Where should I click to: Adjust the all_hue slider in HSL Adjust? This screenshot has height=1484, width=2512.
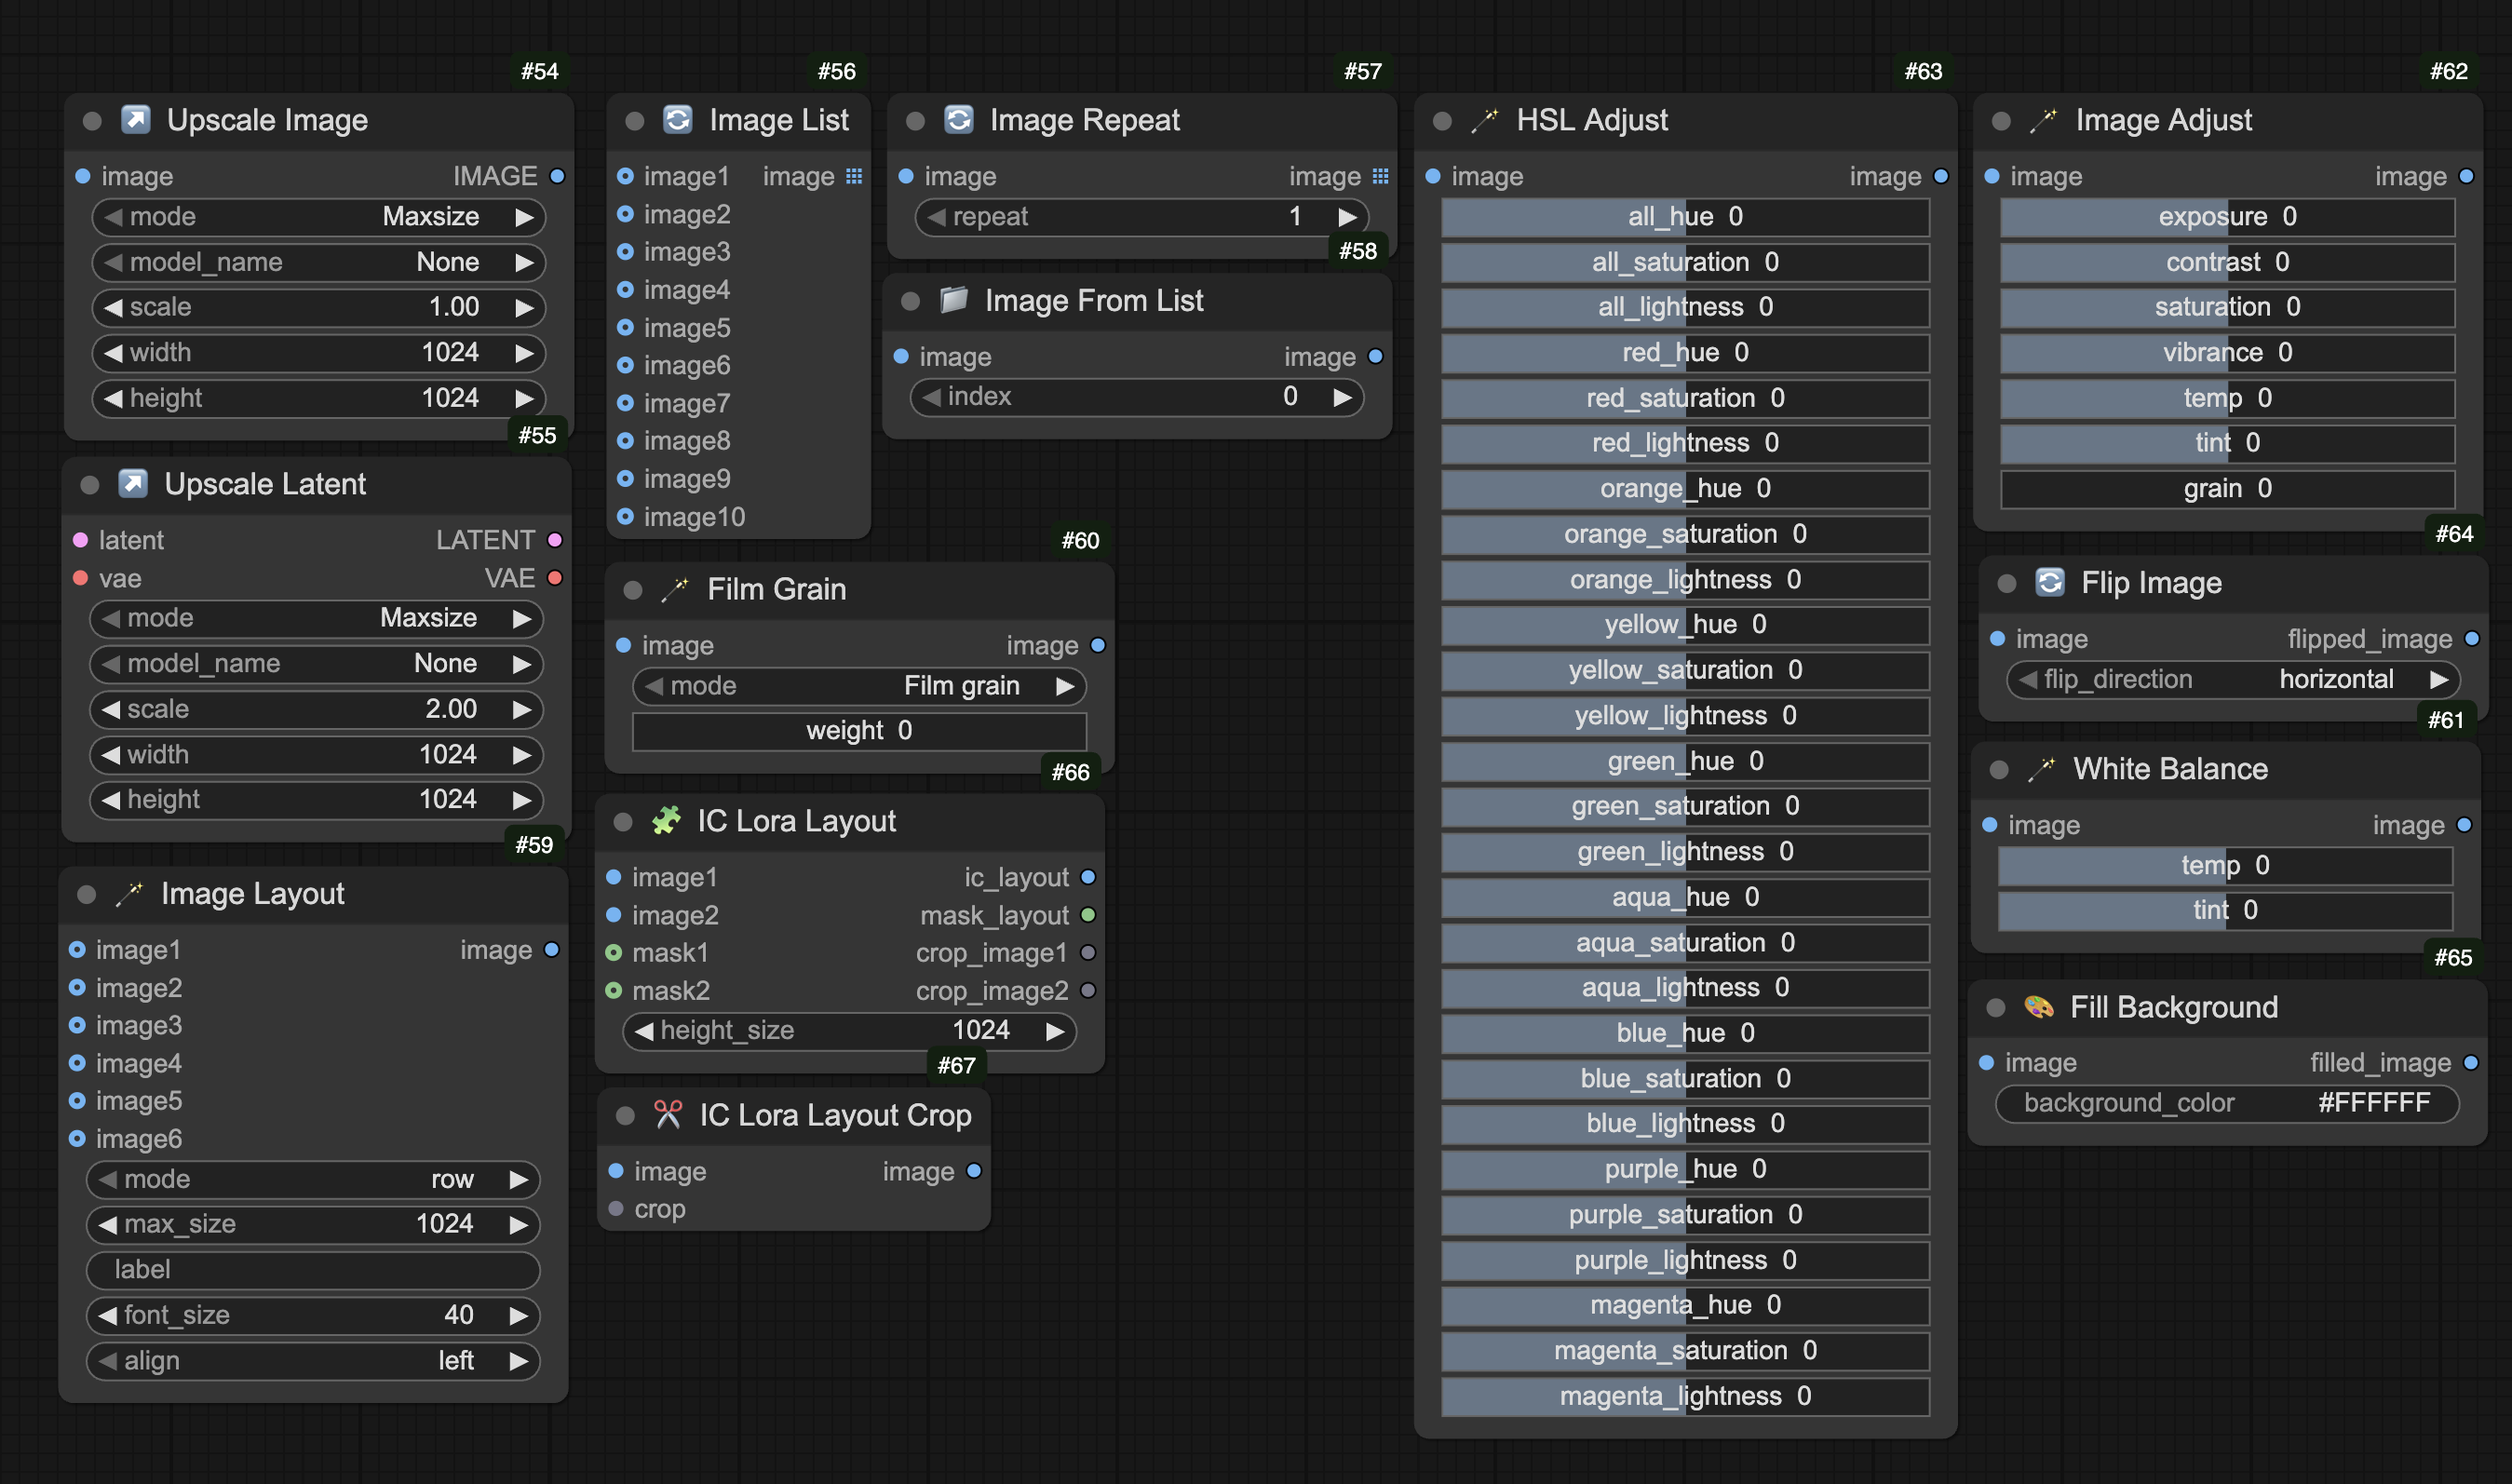1685,217
